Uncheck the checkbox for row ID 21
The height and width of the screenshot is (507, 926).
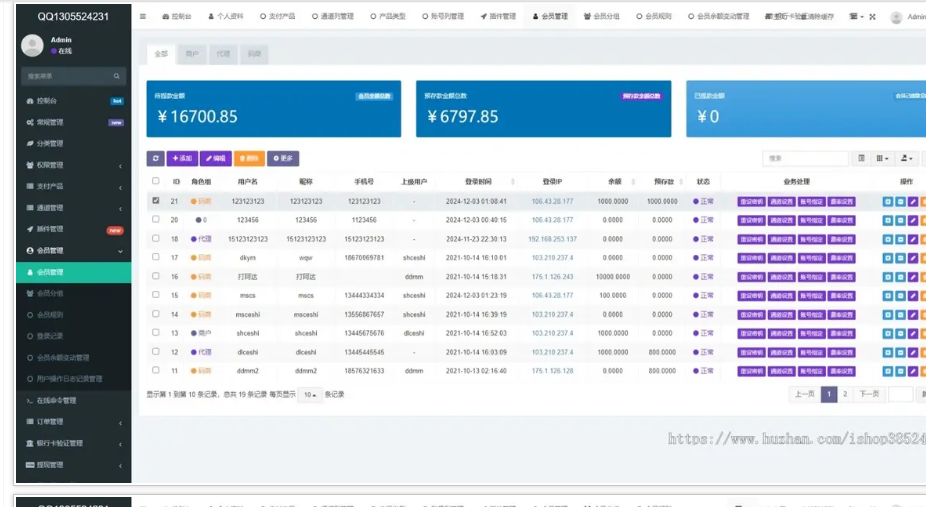[x=155, y=201]
